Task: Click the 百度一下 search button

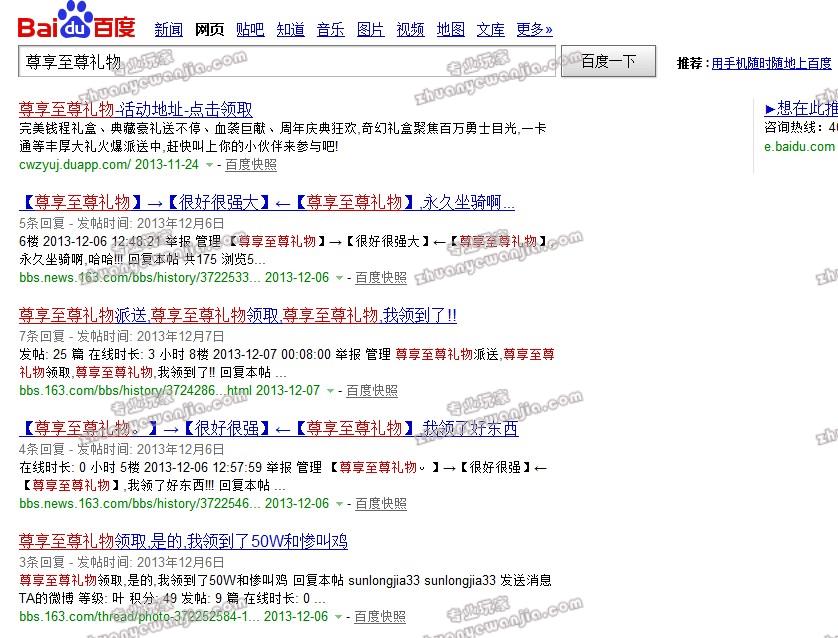Action: pyautogui.click(x=608, y=61)
